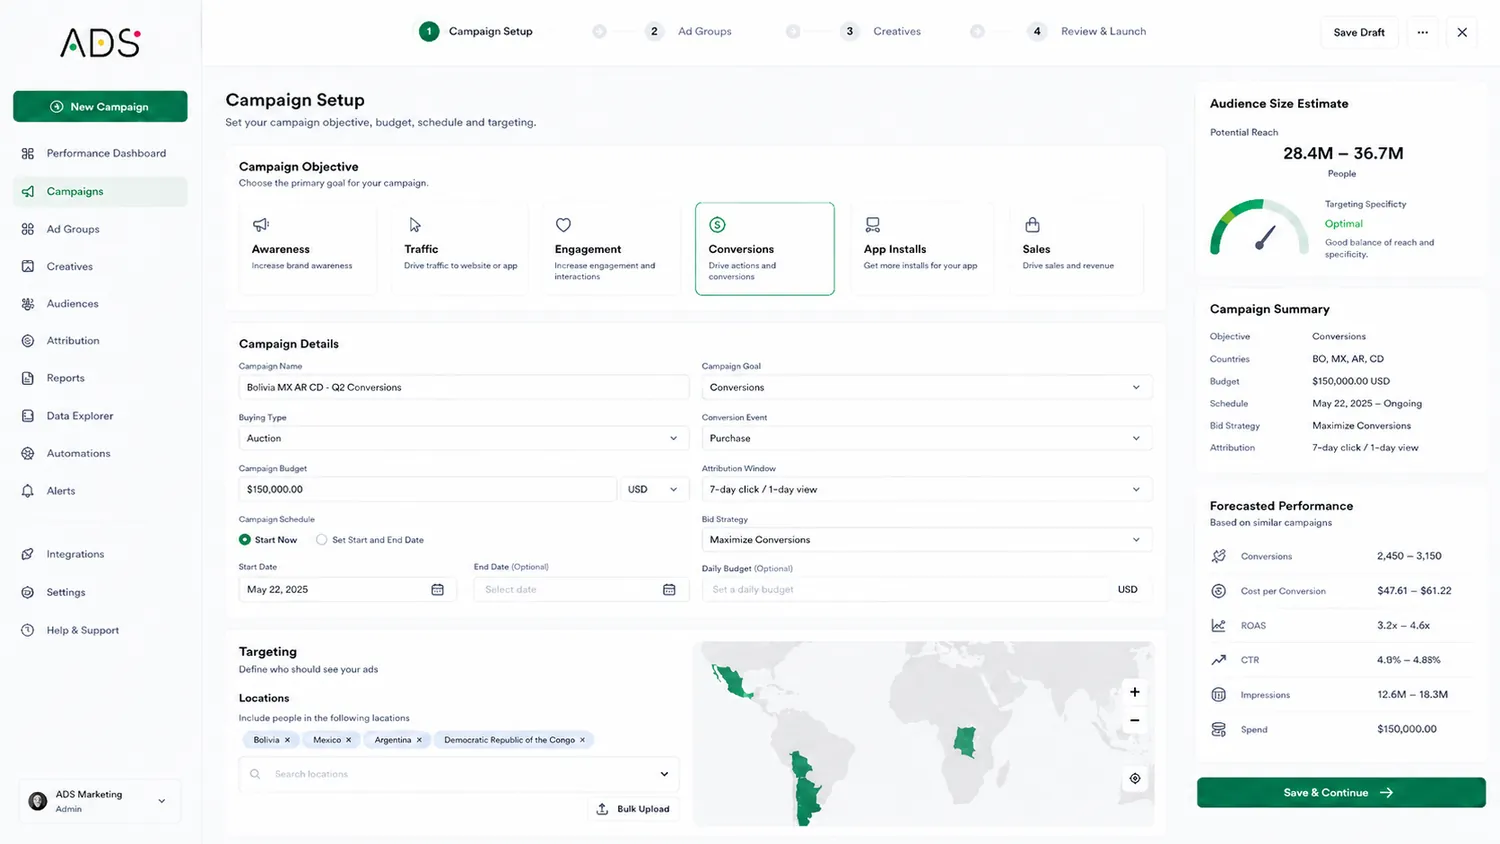Choose the App Installs objective card
Image resolution: width=1500 pixels, height=844 pixels.
(922, 248)
